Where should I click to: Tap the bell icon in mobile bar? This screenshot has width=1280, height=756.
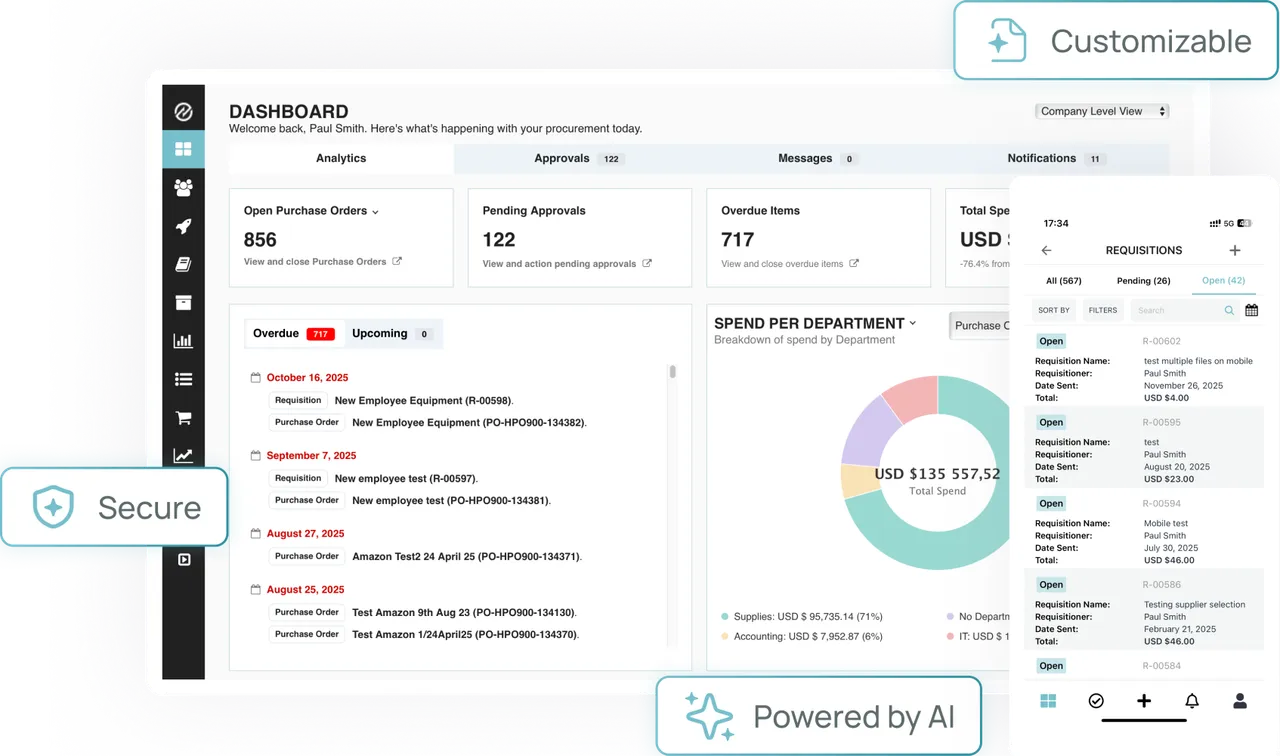(1192, 701)
